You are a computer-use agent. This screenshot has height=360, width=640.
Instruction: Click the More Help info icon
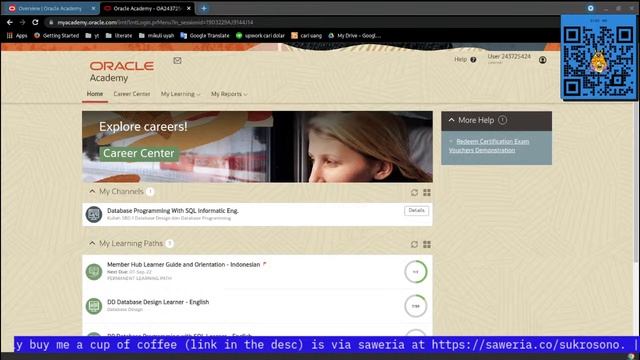coord(502,120)
